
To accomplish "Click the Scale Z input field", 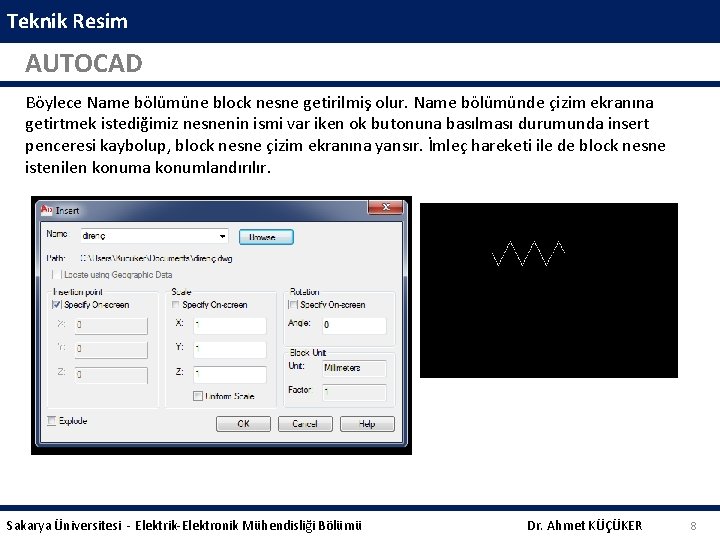I will 230,374.
